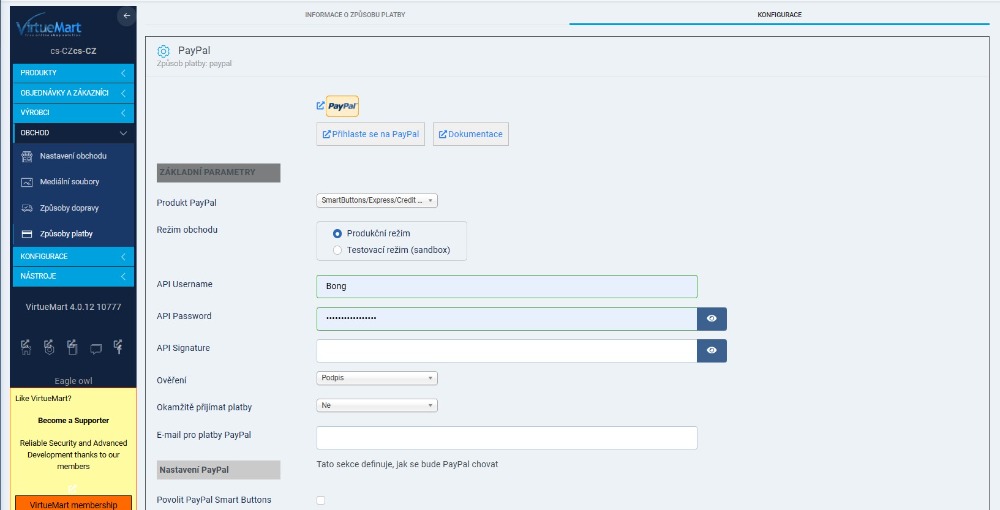Screen dimensions: 1000x510
Task: Collapse the sidebar with the arrow button
Action: tap(125, 16)
